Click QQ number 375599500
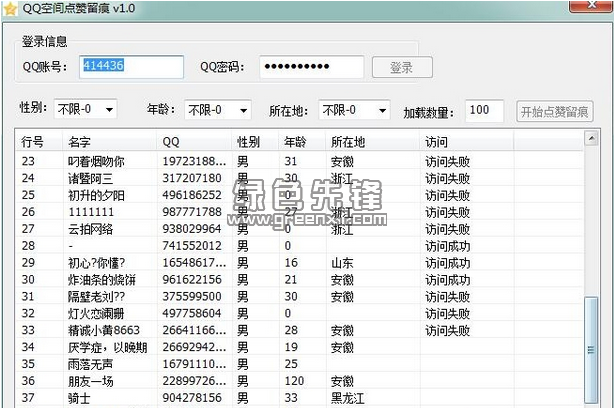The width and height of the screenshot is (614, 408). 192,296
